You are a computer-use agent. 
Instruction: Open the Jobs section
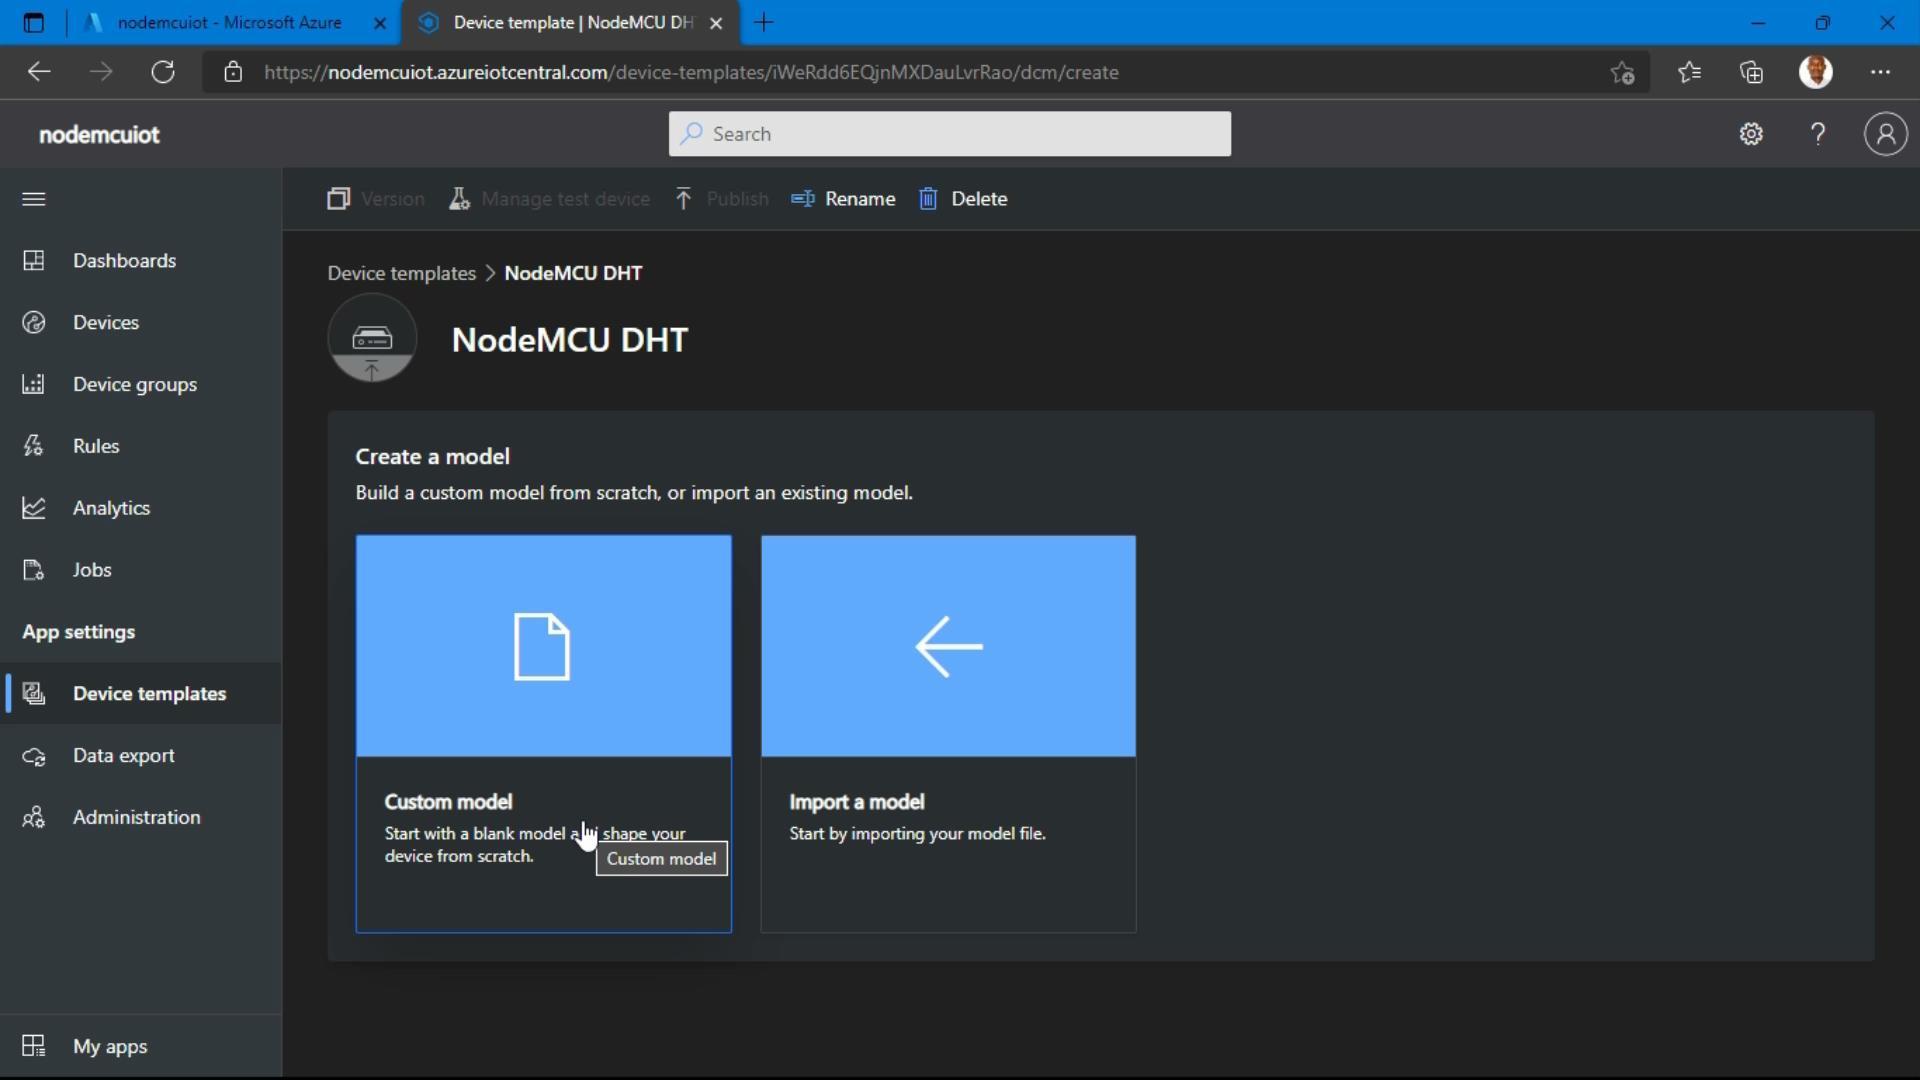91,570
